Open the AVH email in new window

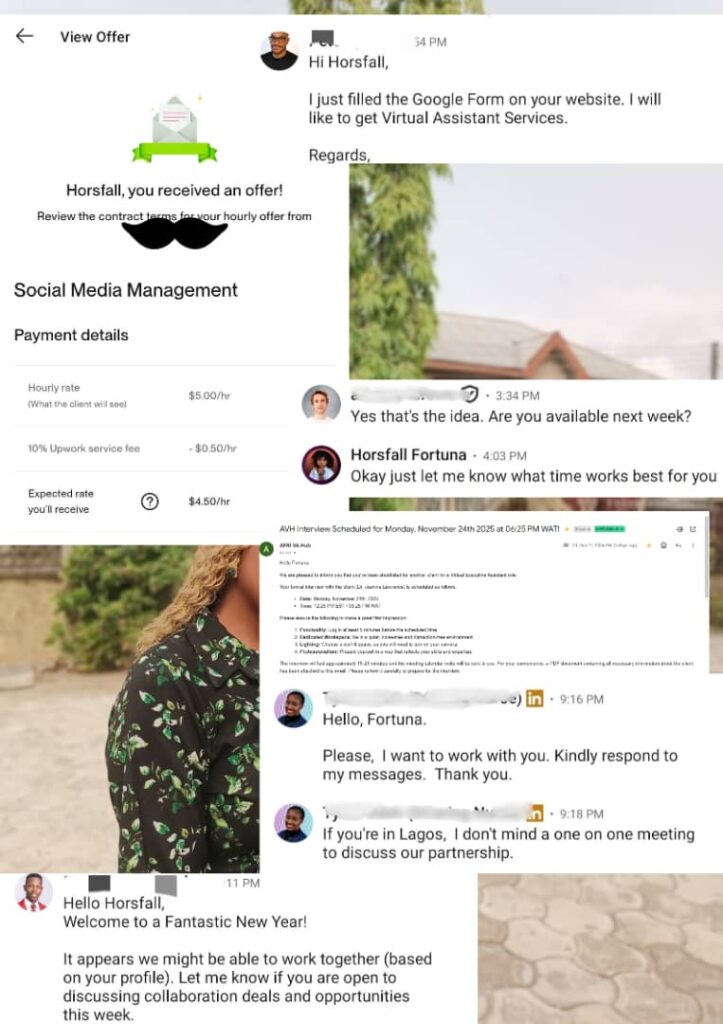pos(693,529)
